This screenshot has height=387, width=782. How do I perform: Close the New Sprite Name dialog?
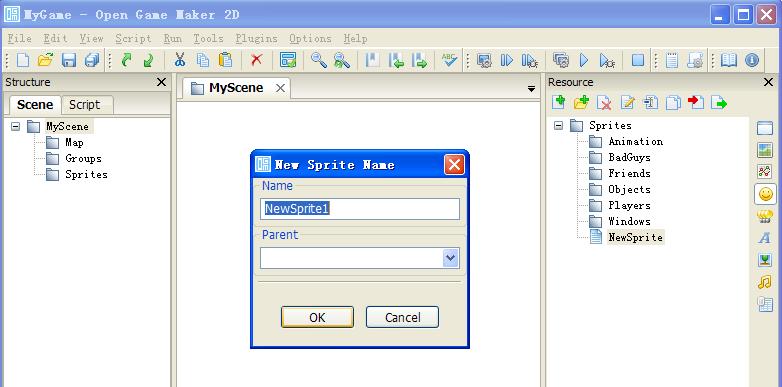[454, 165]
